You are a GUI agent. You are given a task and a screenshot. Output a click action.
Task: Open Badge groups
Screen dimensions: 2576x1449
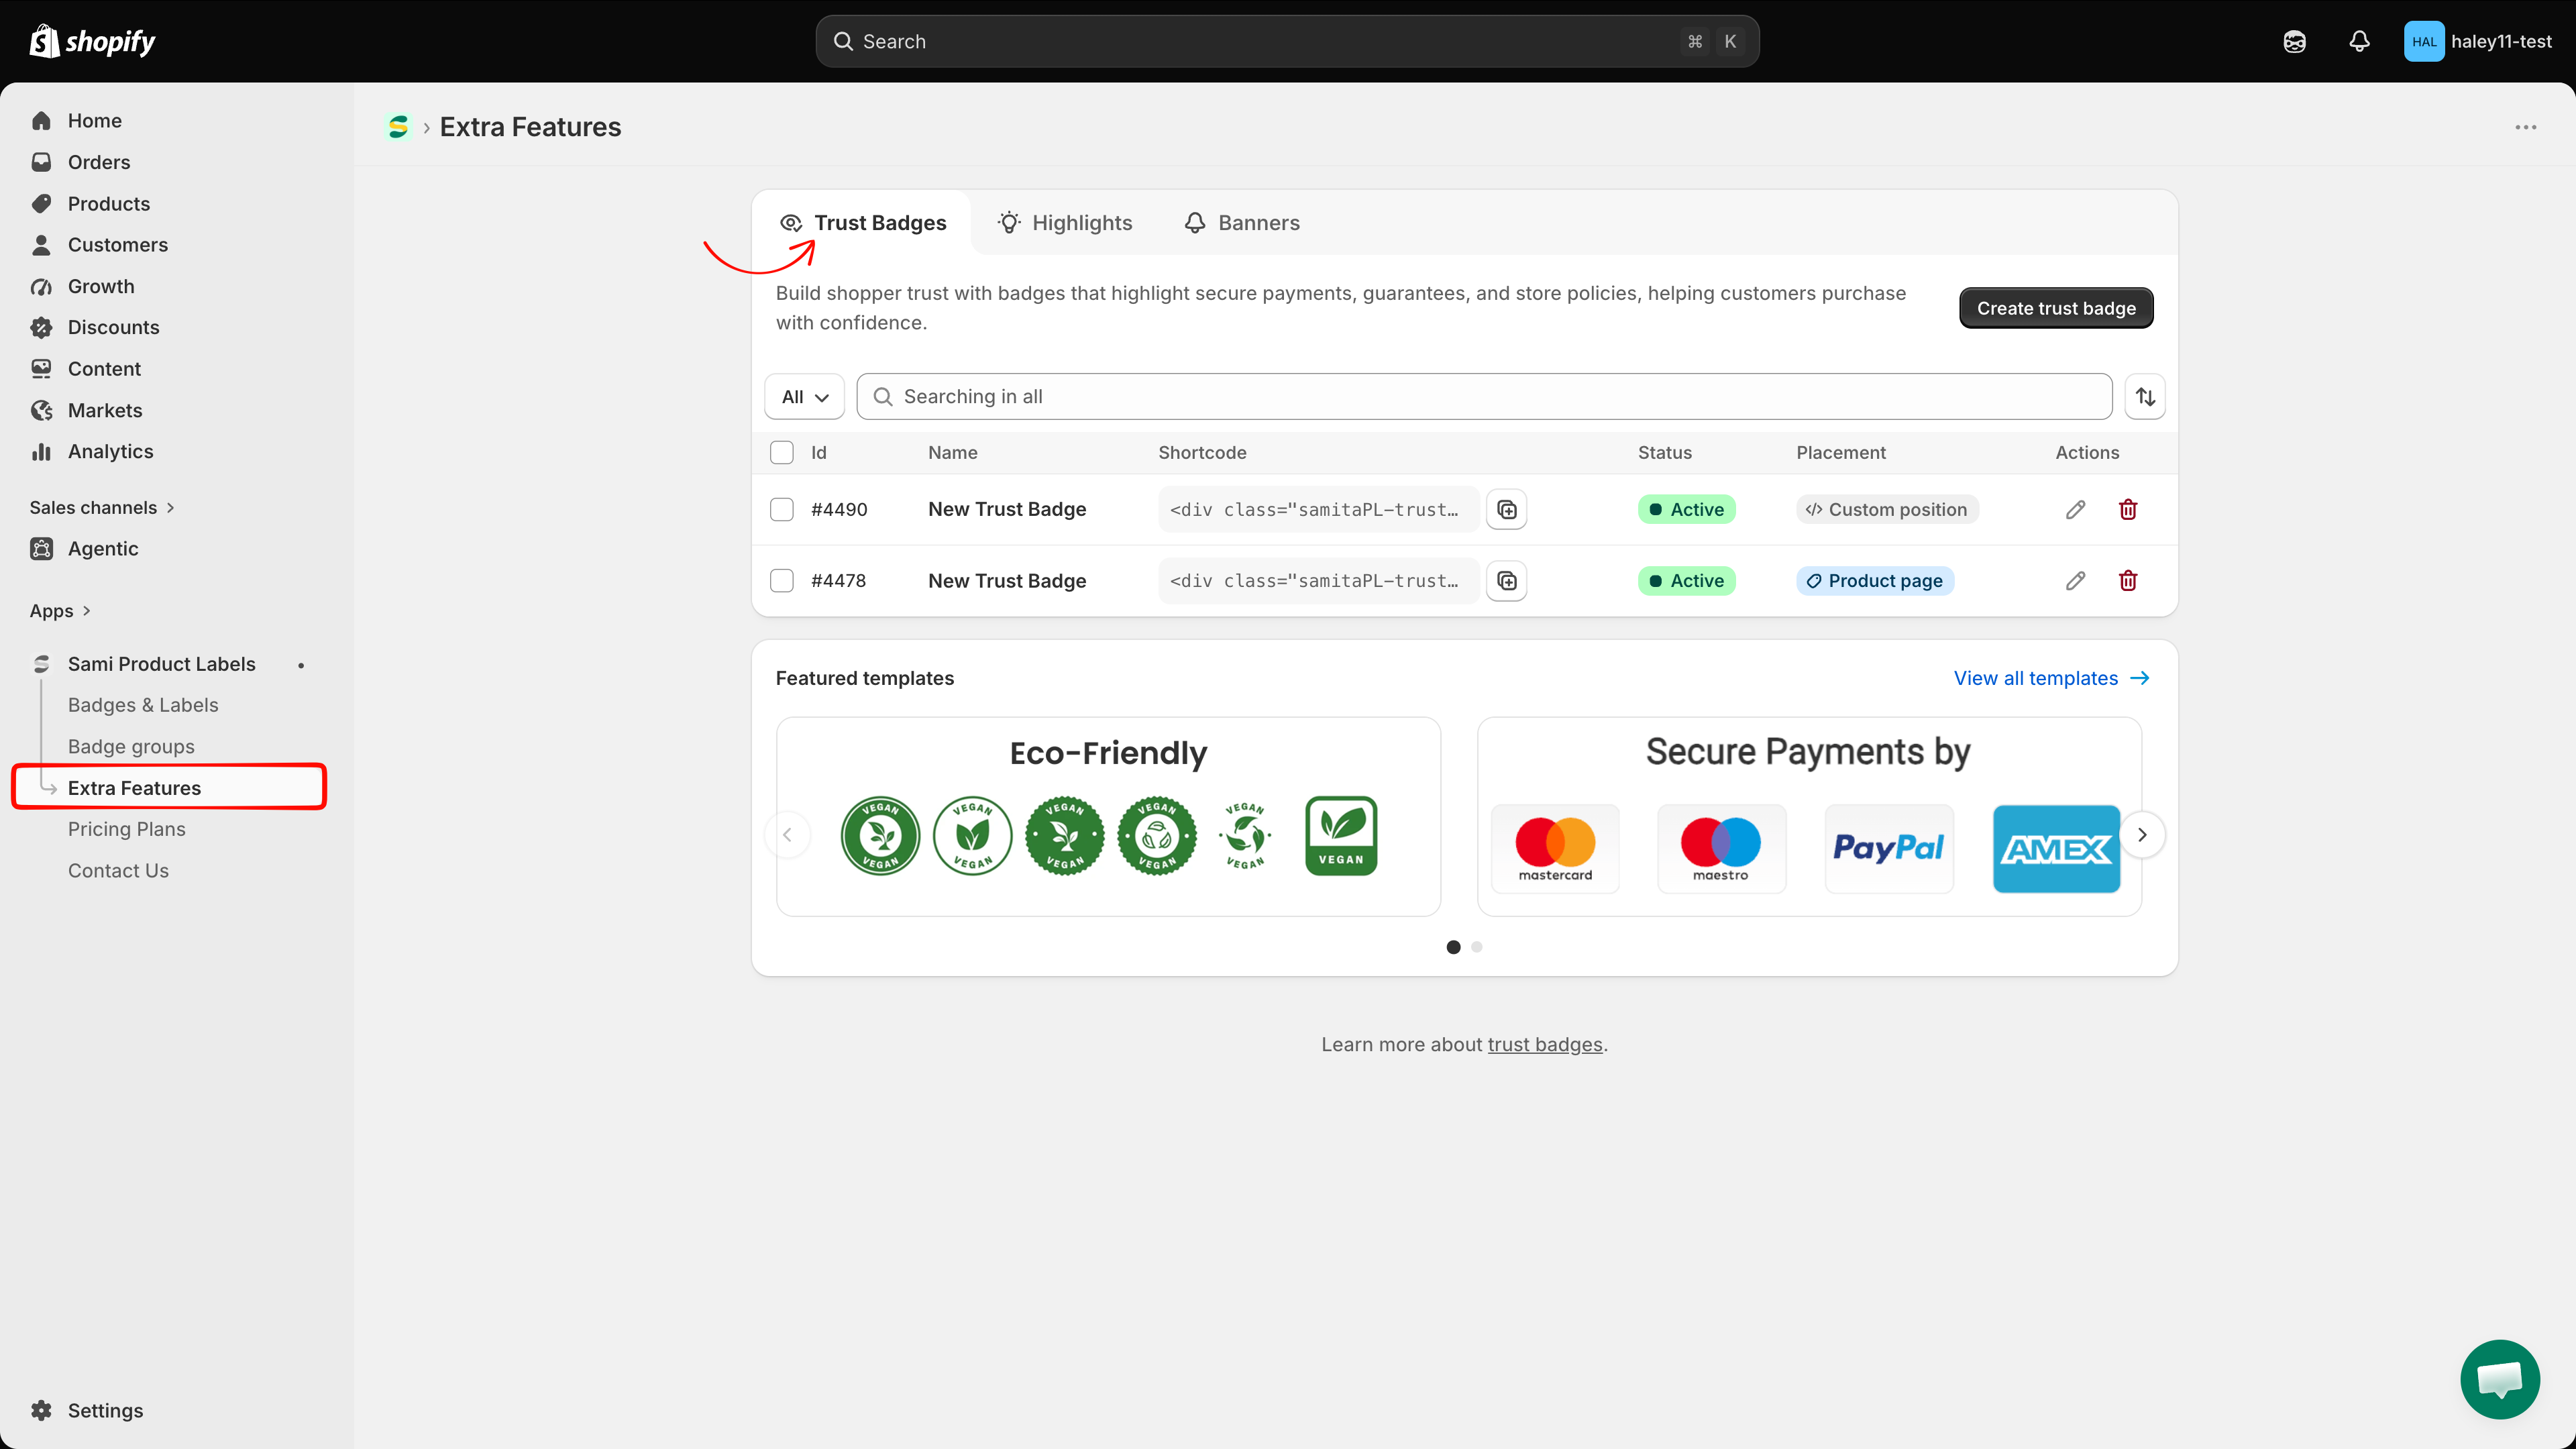tap(131, 746)
